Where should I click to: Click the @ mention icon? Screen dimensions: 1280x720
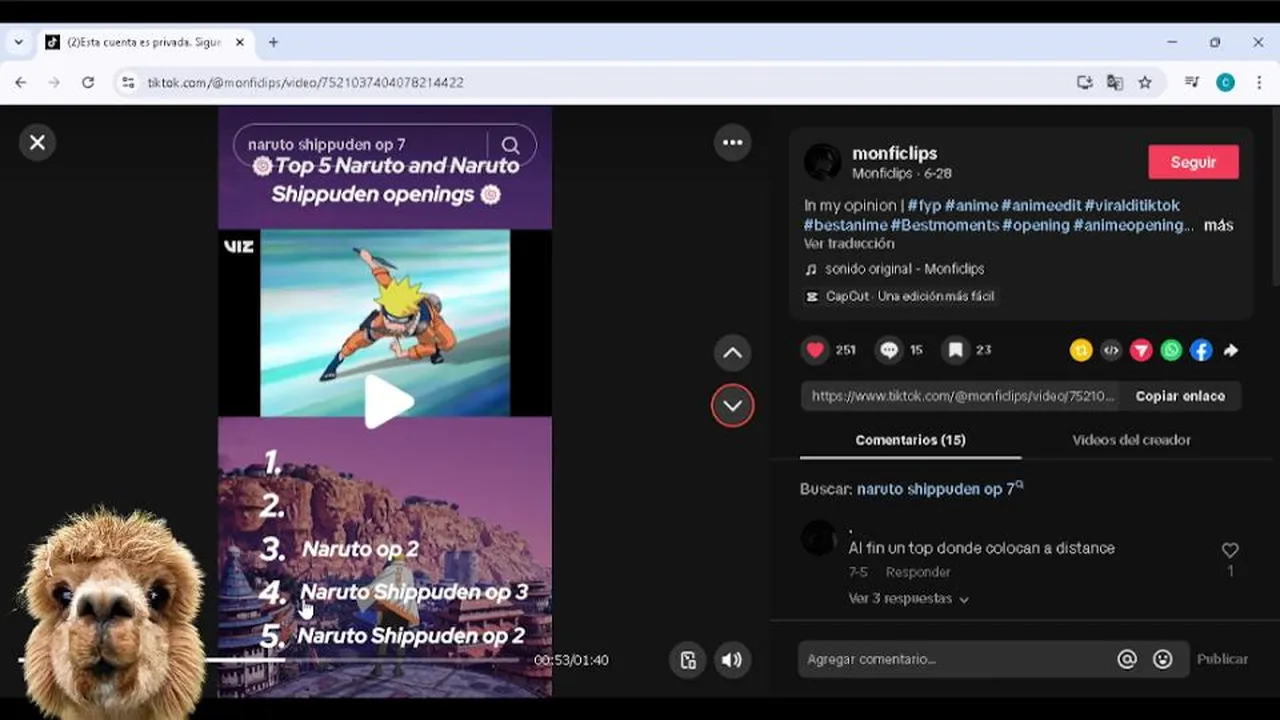[x=1127, y=659]
